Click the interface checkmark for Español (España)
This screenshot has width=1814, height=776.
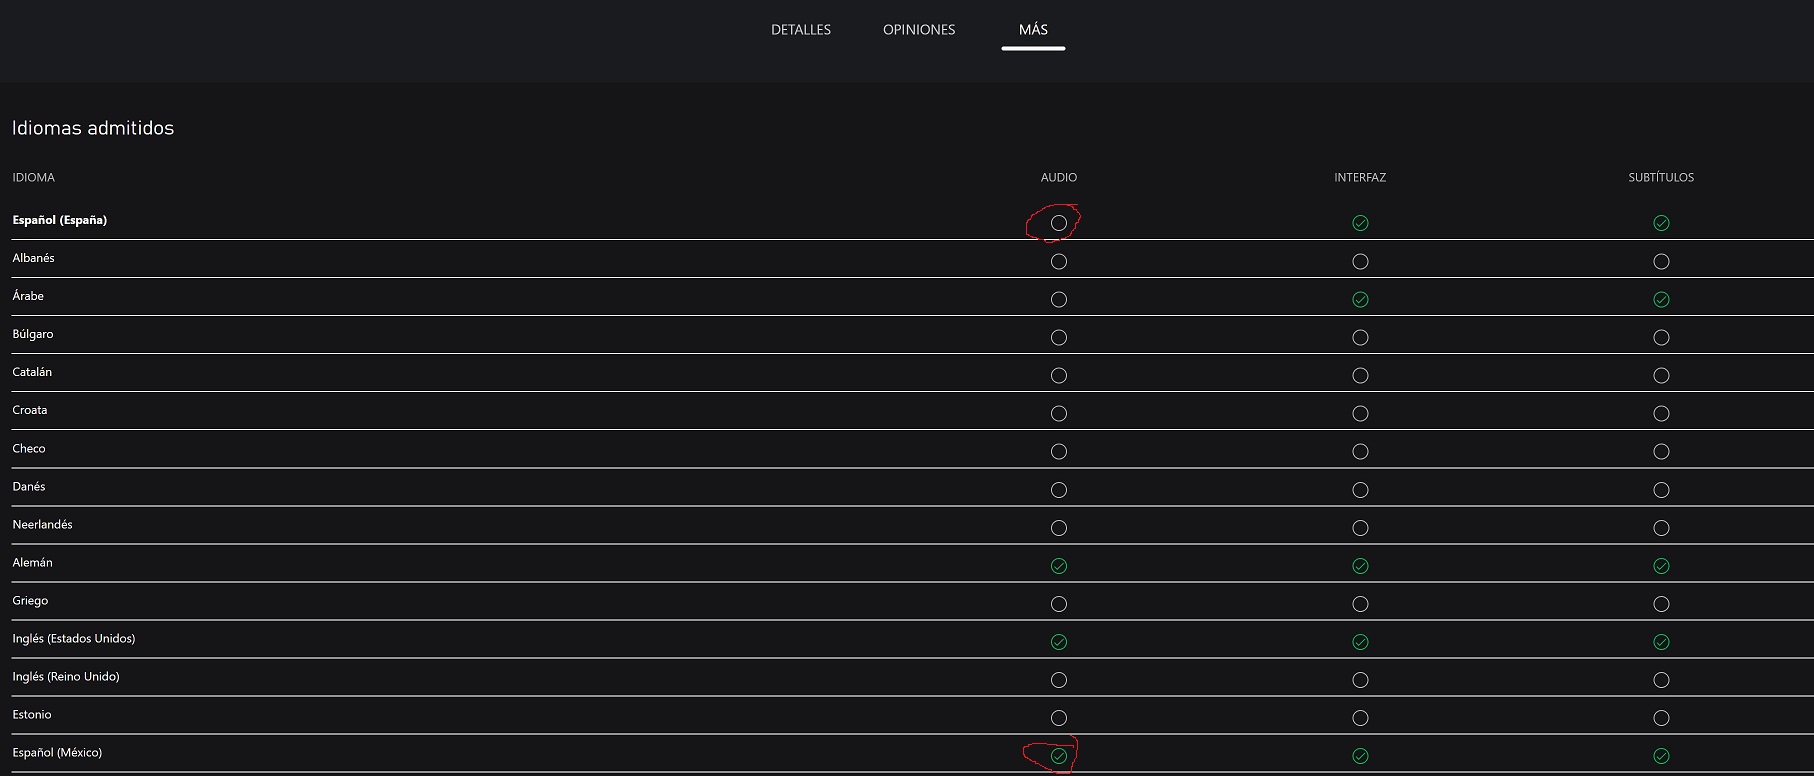(x=1360, y=223)
